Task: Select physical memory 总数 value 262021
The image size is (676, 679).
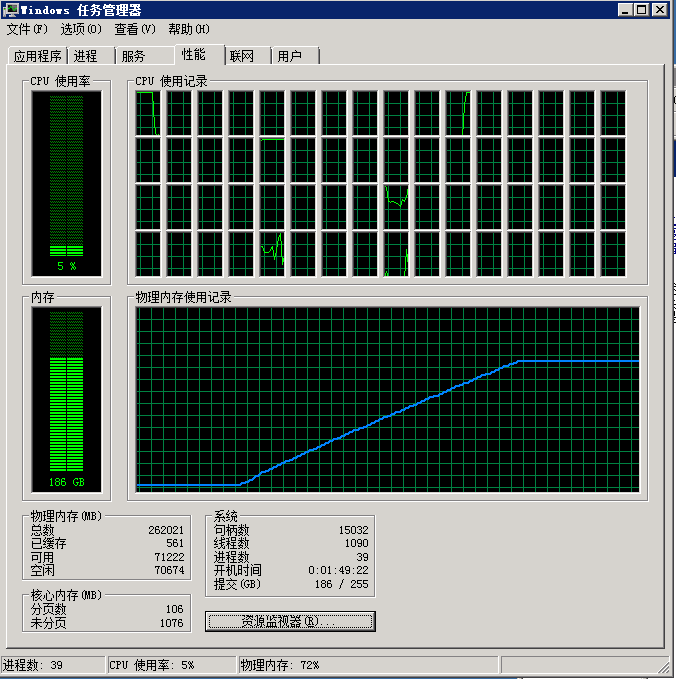Action: click(x=166, y=530)
